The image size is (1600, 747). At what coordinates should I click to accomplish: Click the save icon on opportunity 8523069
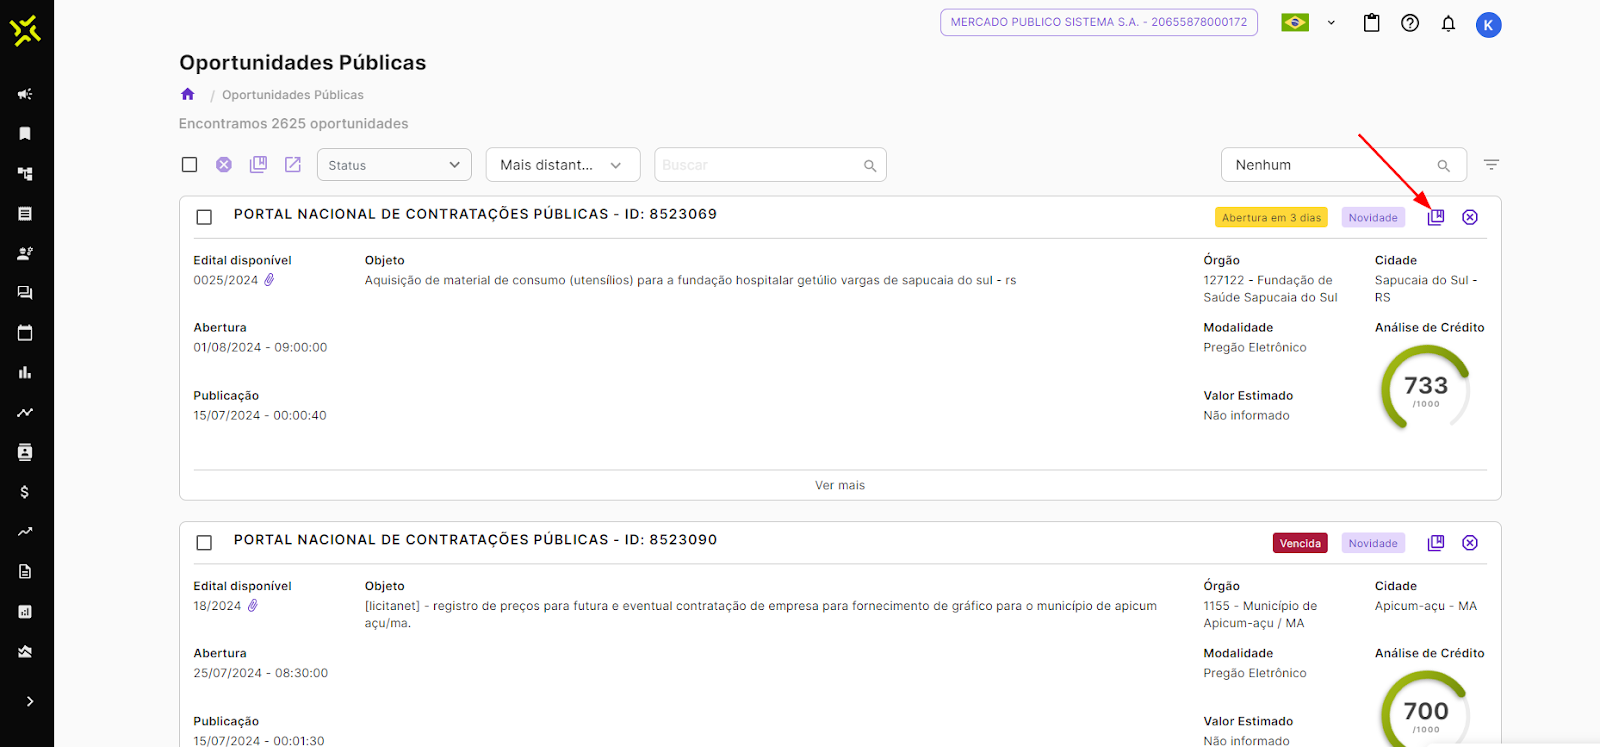pos(1435,217)
